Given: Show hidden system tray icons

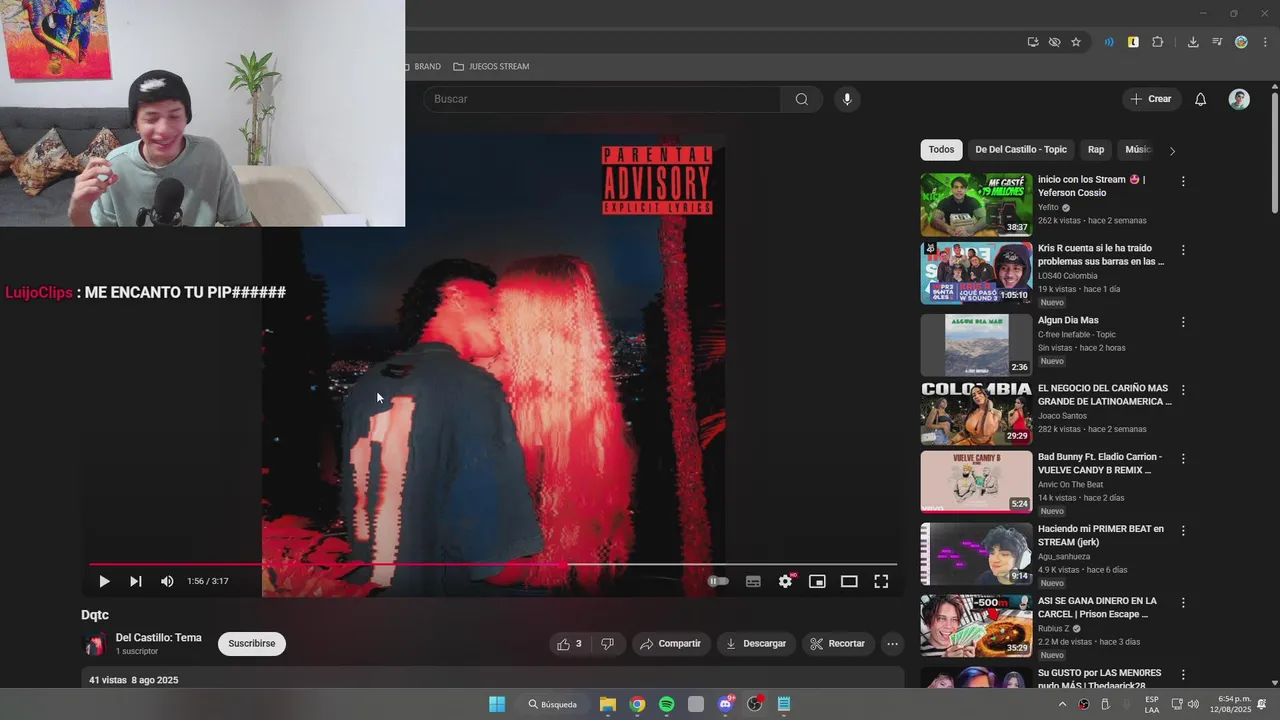Looking at the screenshot, I should (1062, 704).
